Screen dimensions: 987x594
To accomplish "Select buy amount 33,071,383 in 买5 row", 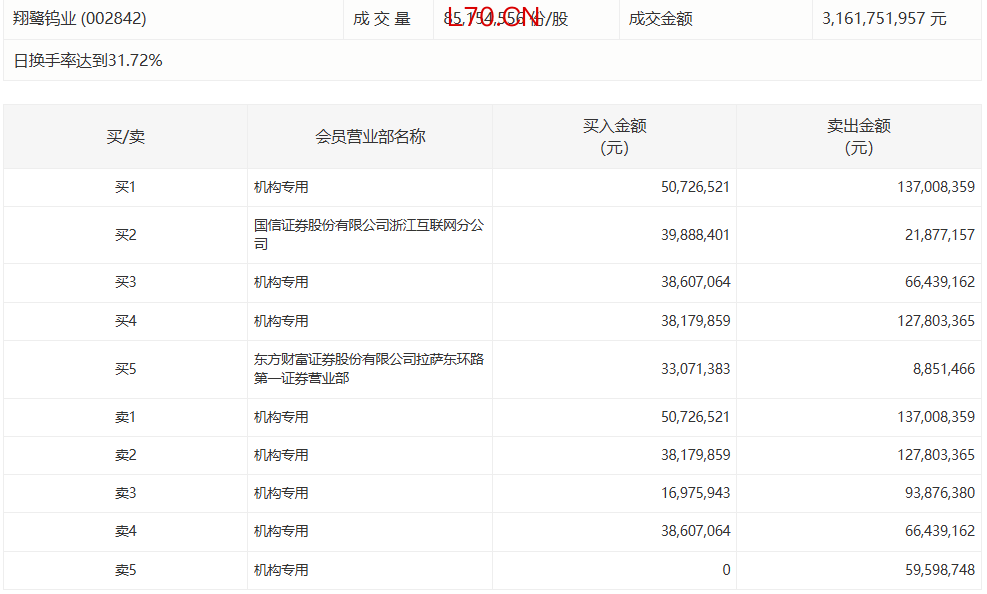I will 690,369.
